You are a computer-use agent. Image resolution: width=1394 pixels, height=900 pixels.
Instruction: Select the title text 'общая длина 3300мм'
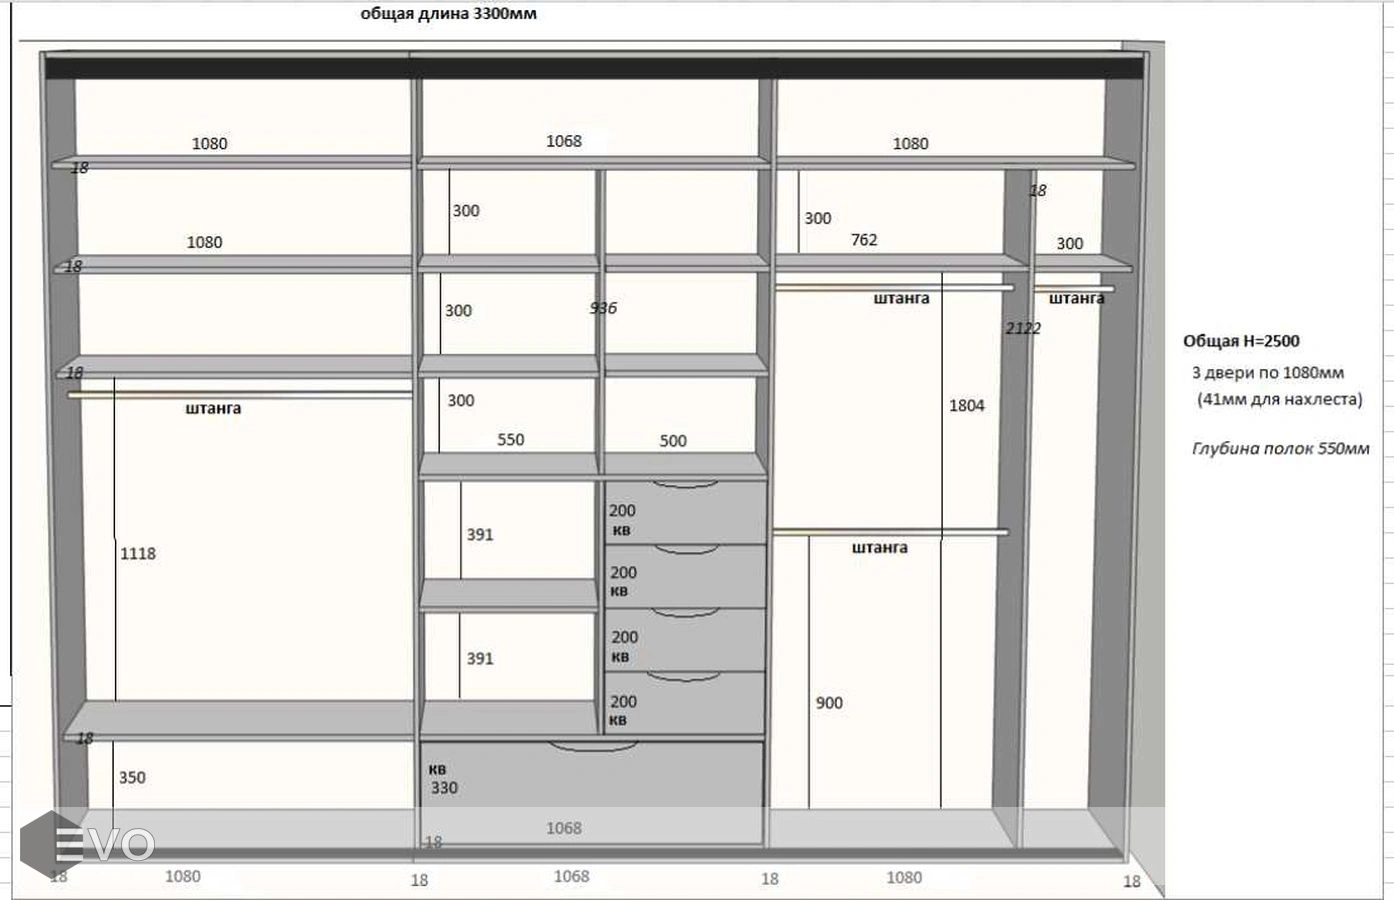pos(448,14)
